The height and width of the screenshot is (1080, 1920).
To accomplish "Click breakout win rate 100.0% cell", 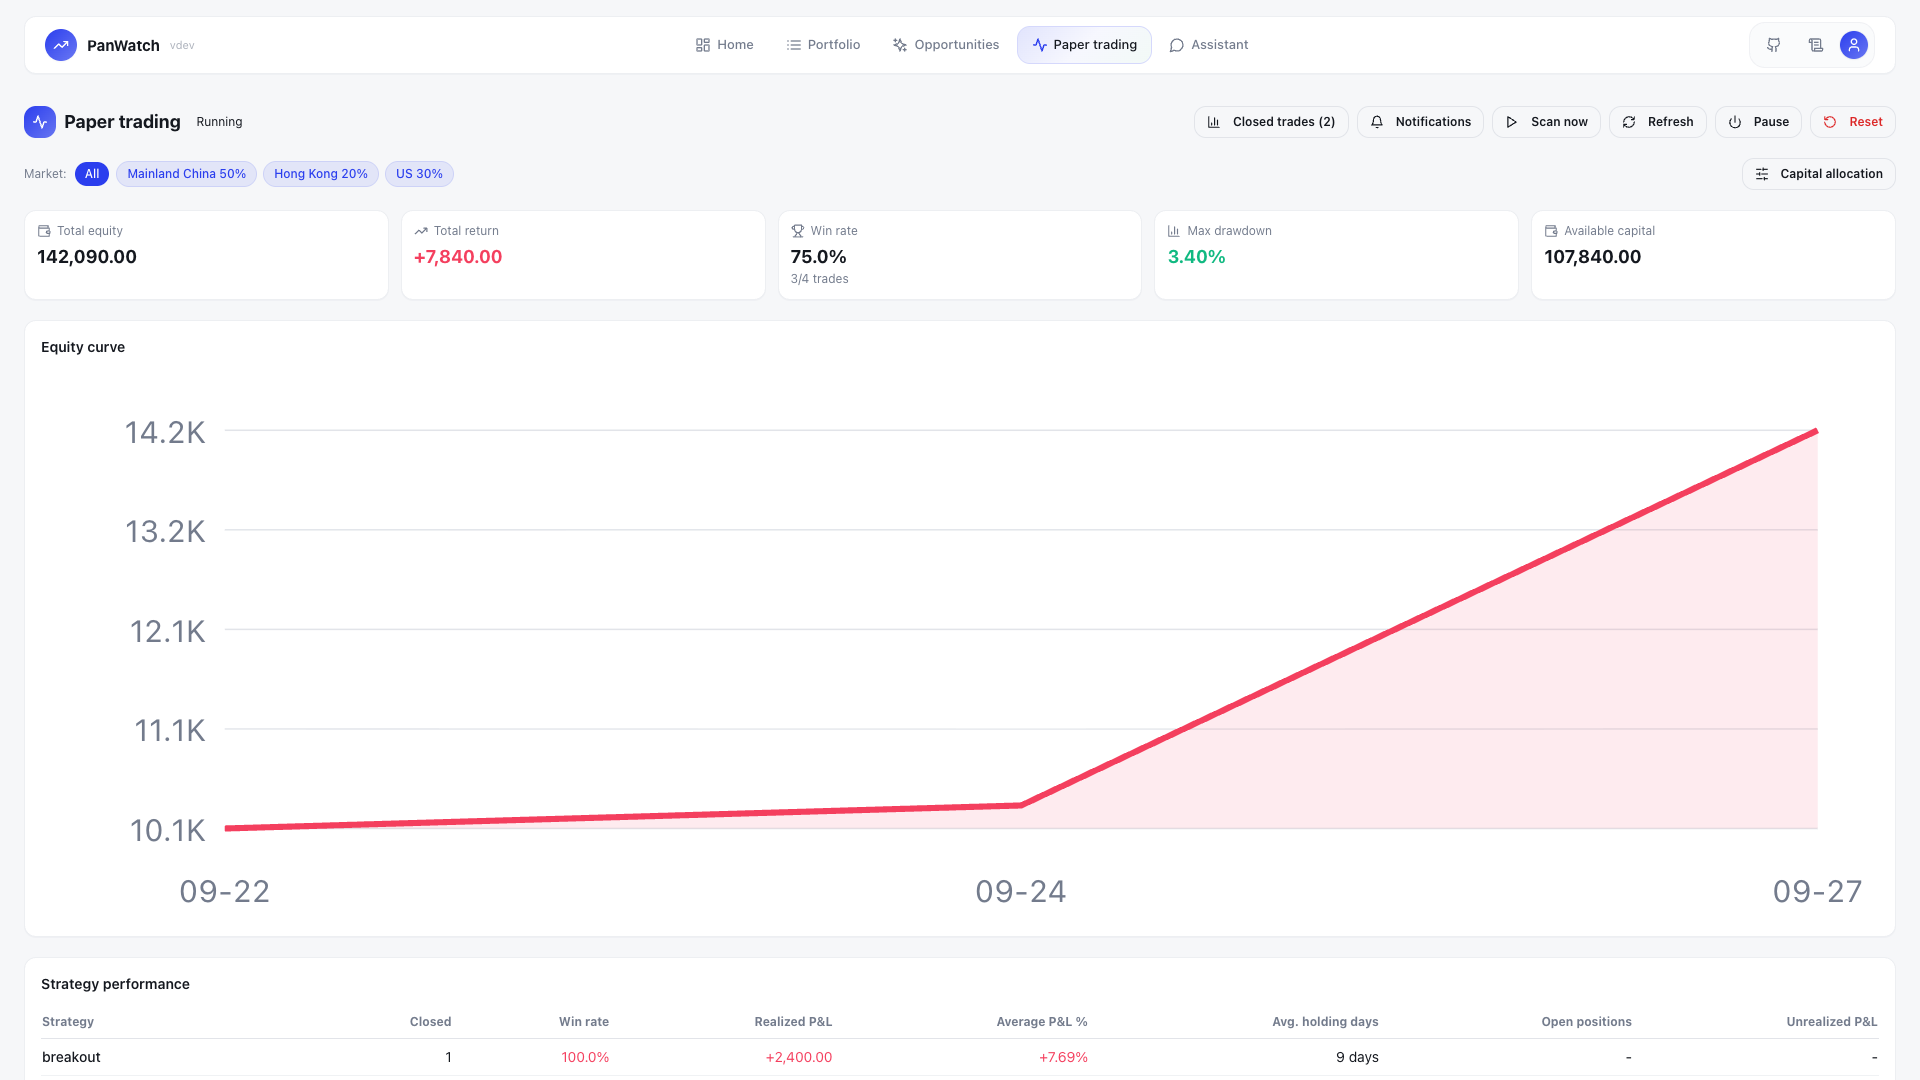I will (584, 1057).
